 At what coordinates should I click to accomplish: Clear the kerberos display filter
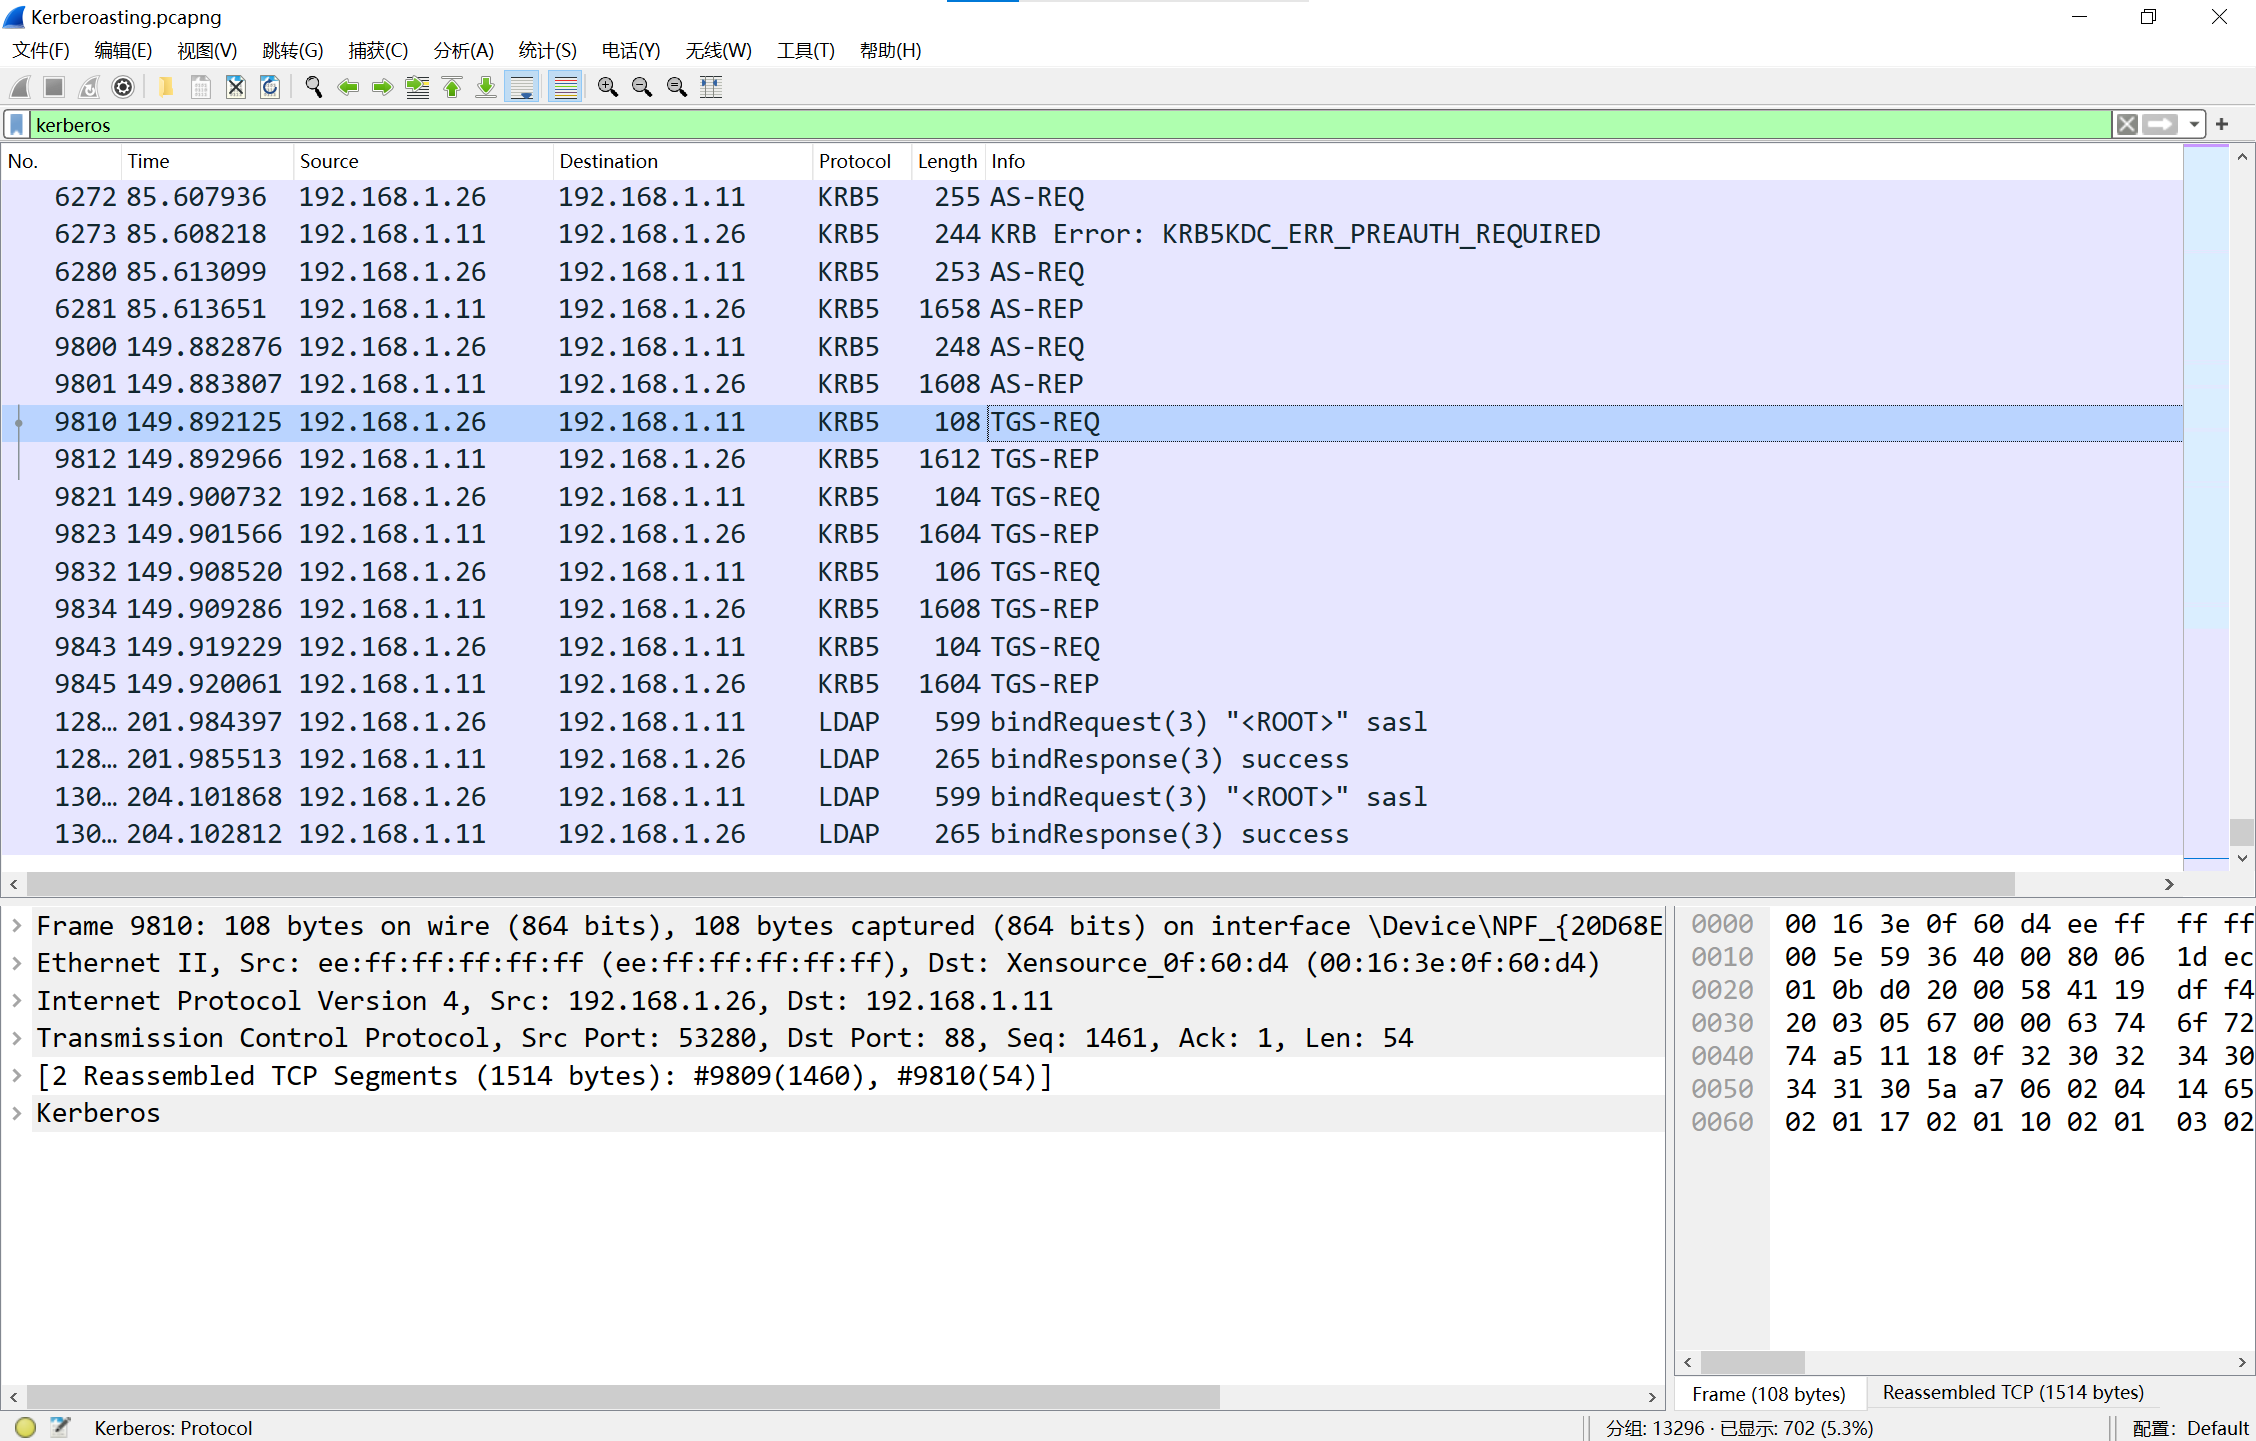coord(2127,125)
